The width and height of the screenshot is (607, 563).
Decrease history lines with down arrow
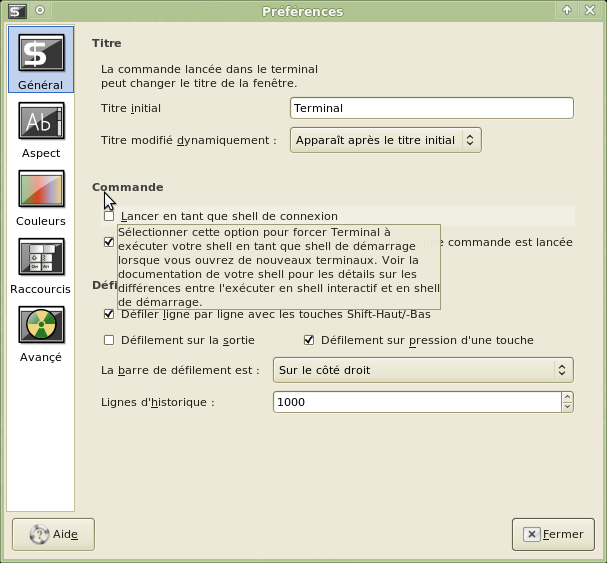tap(567, 407)
